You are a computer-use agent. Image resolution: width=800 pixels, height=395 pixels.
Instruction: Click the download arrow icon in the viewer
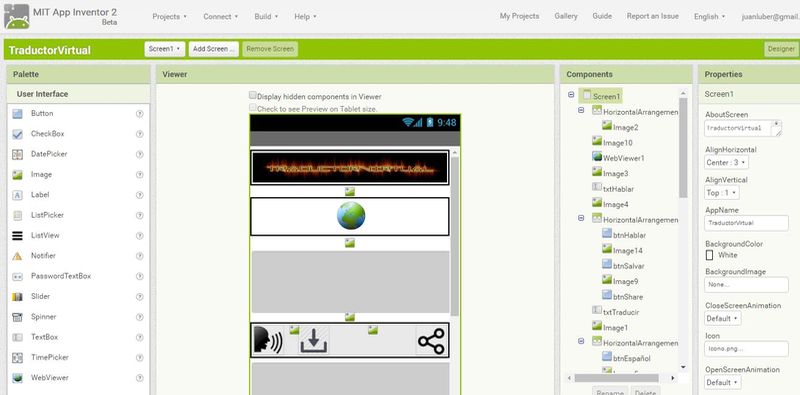[313, 340]
